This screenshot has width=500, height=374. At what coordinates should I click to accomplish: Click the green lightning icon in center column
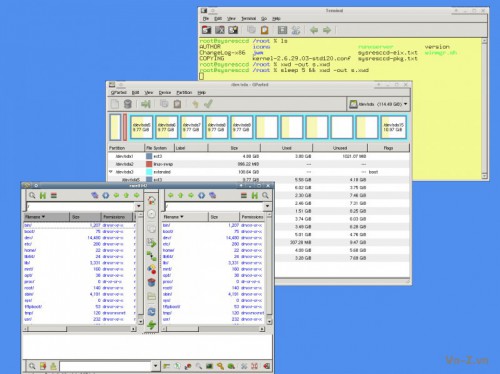point(151,325)
